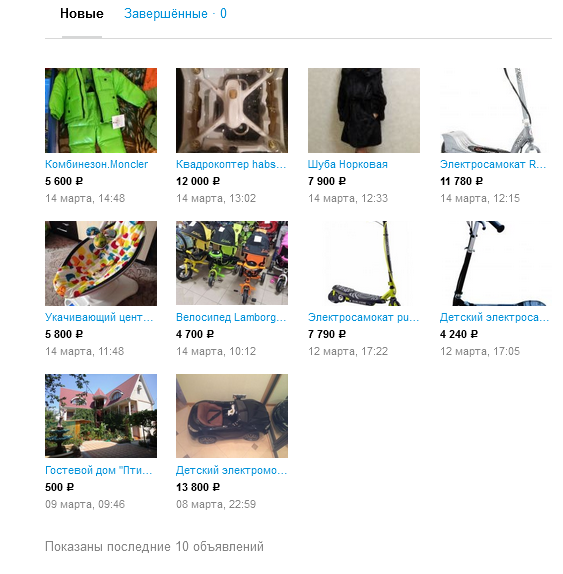The height and width of the screenshot is (574, 563).
Task: Click the Укачивающий цент... listing title
Action: point(99,317)
